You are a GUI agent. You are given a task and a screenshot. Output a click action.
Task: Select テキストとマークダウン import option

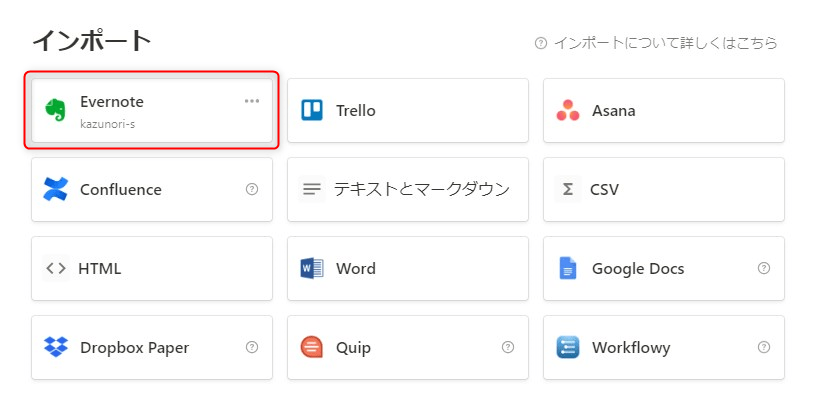point(422,189)
